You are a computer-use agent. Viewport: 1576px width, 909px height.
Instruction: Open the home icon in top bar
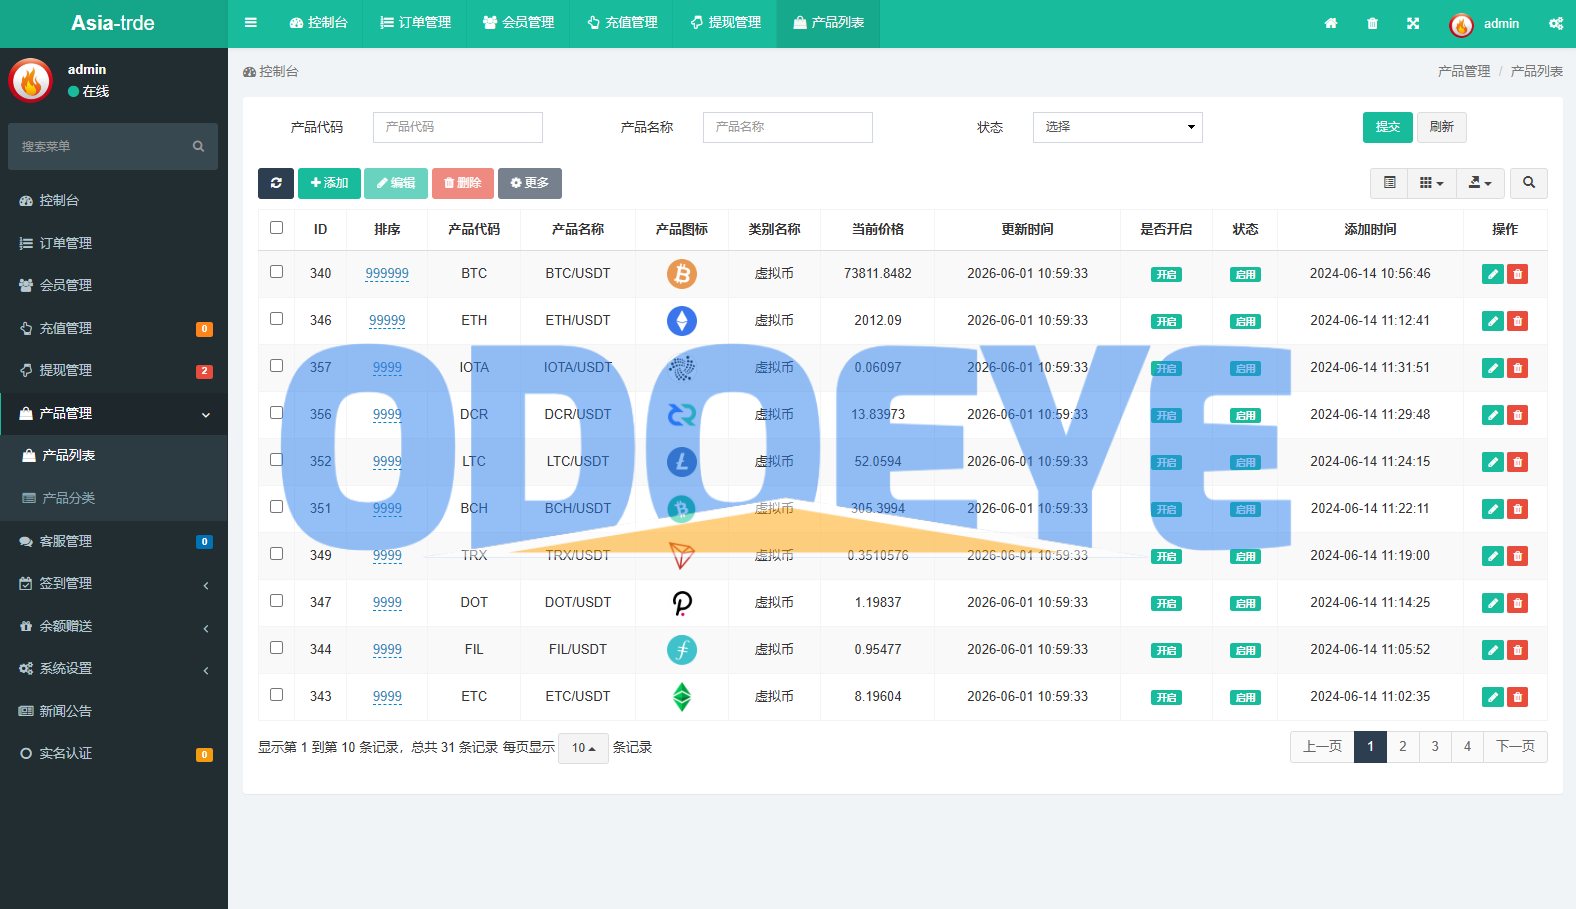(1331, 23)
